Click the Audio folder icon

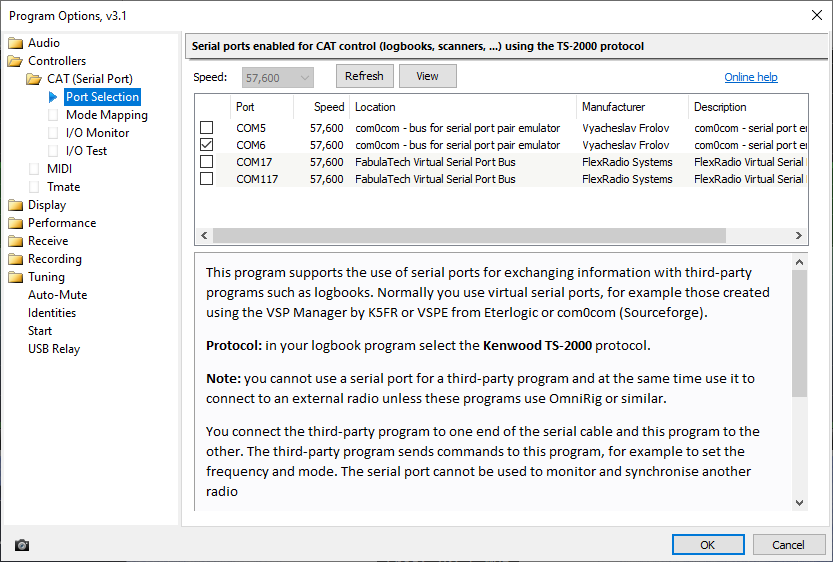click(x=15, y=43)
